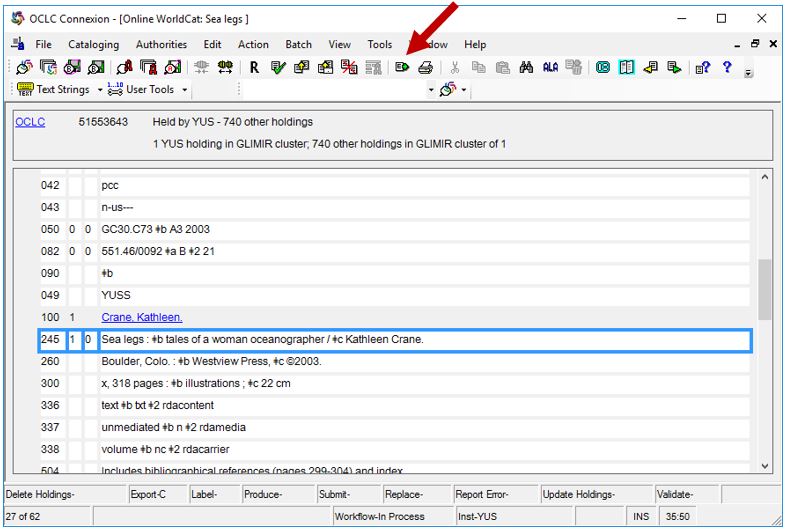Open the User Tools dropdown arrow
Viewport: 785px width, 530px height.
point(183,90)
